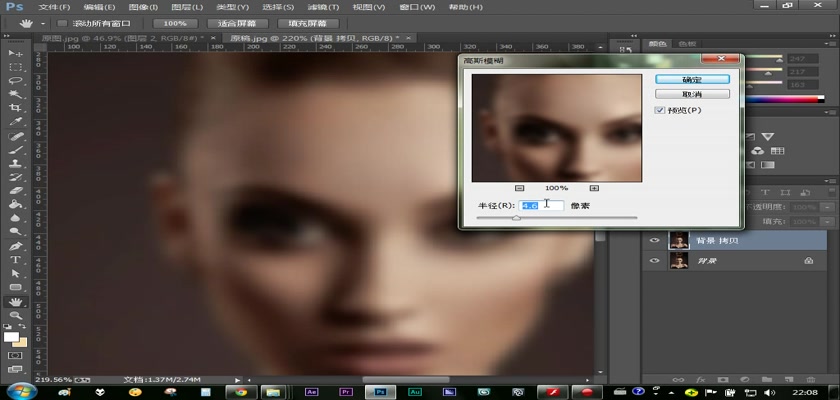Click the 适合屏幕 button
The image size is (840, 400).
[x=236, y=24]
